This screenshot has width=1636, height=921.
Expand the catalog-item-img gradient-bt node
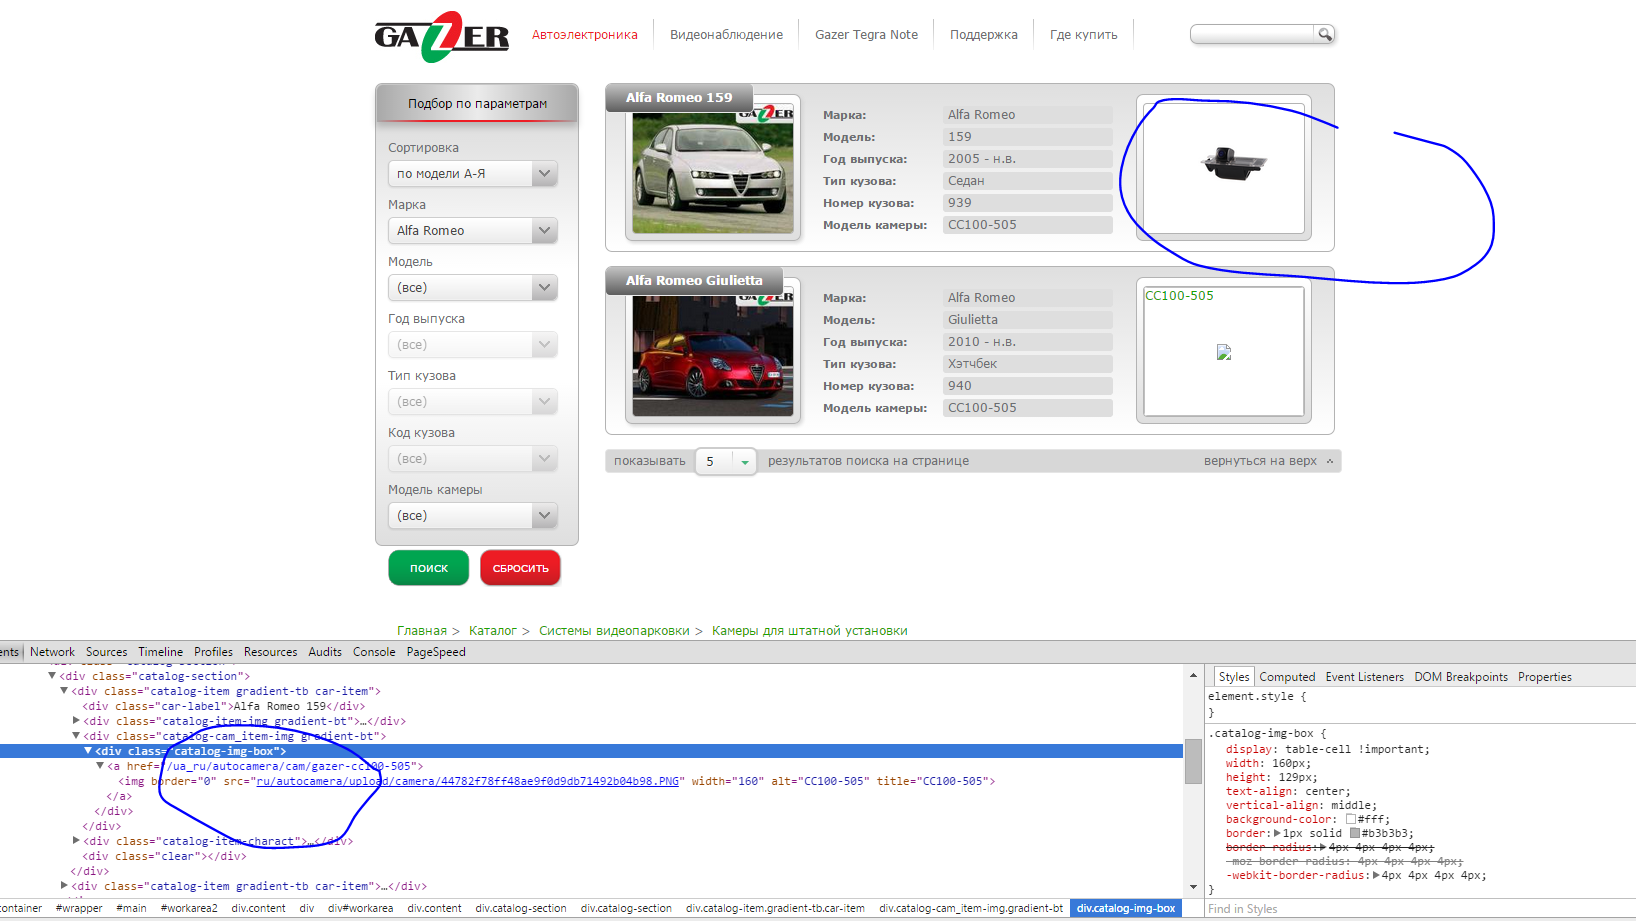(x=76, y=720)
